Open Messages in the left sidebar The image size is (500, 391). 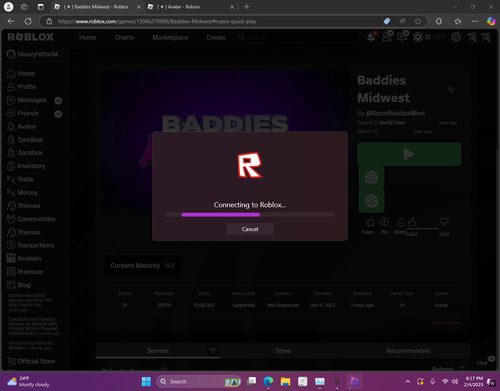pos(27,100)
